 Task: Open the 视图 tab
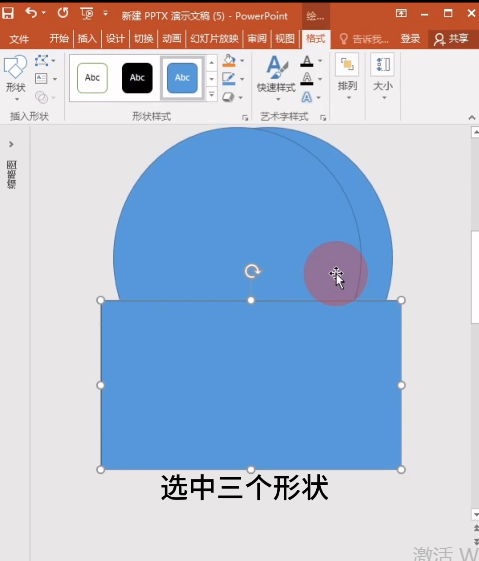(x=285, y=39)
